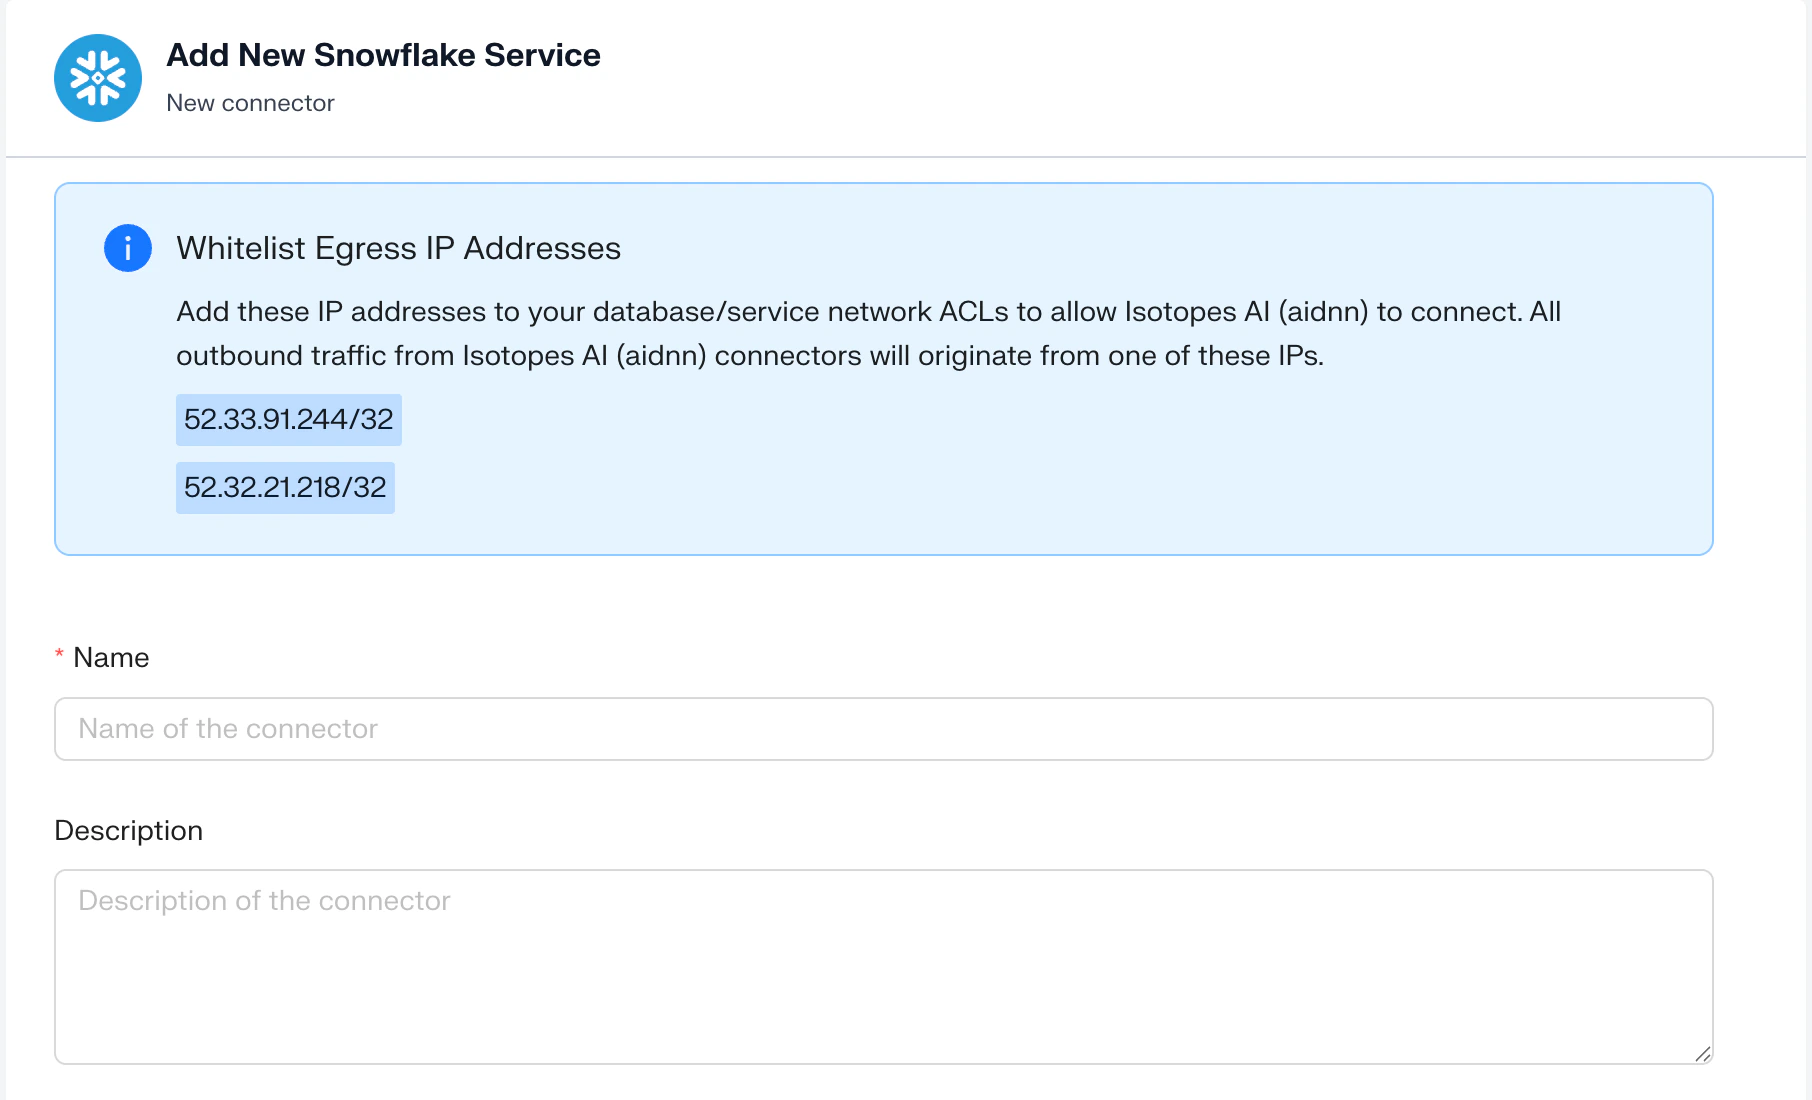Copy the IP address 52.33.91.244/32
The height and width of the screenshot is (1100, 1812).
tap(288, 419)
